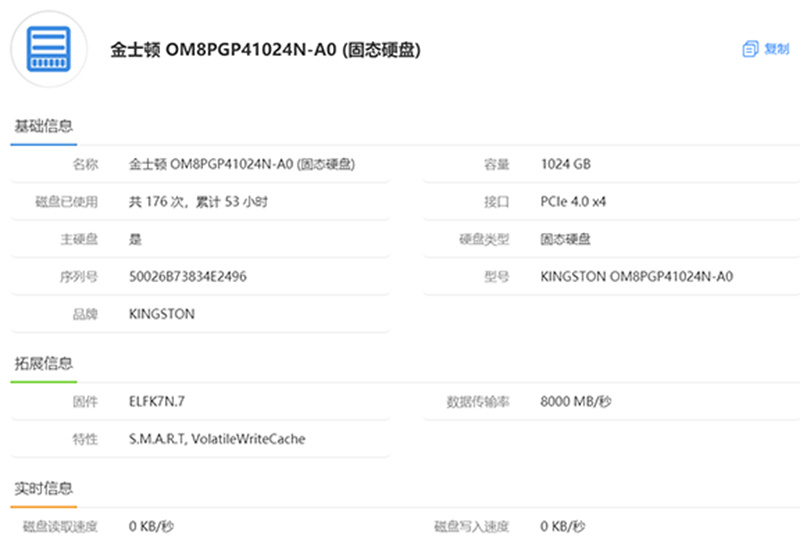
Task: Click the 复制 copy link text
Action: (777, 49)
